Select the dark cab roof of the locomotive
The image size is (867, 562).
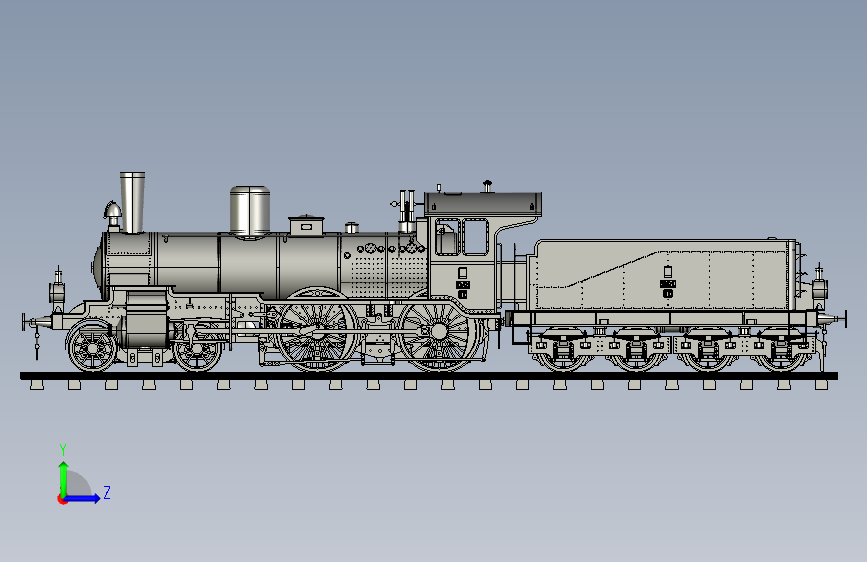[483, 204]
